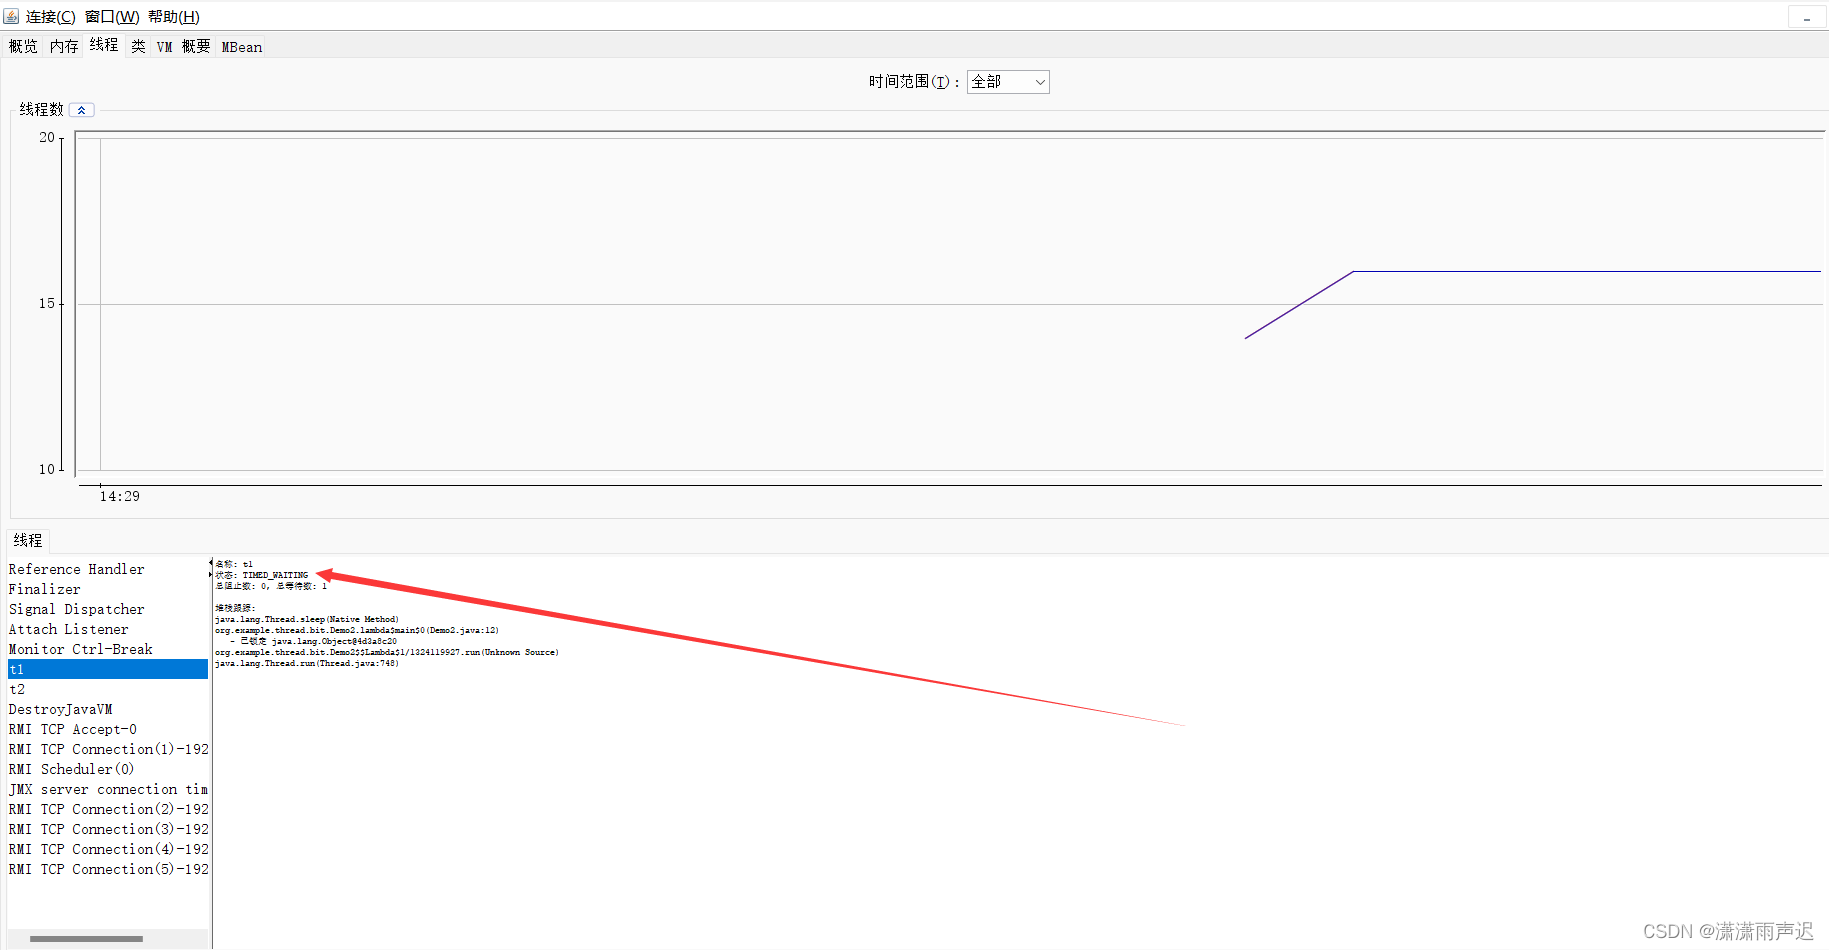Select the RMI TCP Connection(5) thread
Image resolution: width=1829 pixels, height=950 pixels.
[x=108, y=869]
